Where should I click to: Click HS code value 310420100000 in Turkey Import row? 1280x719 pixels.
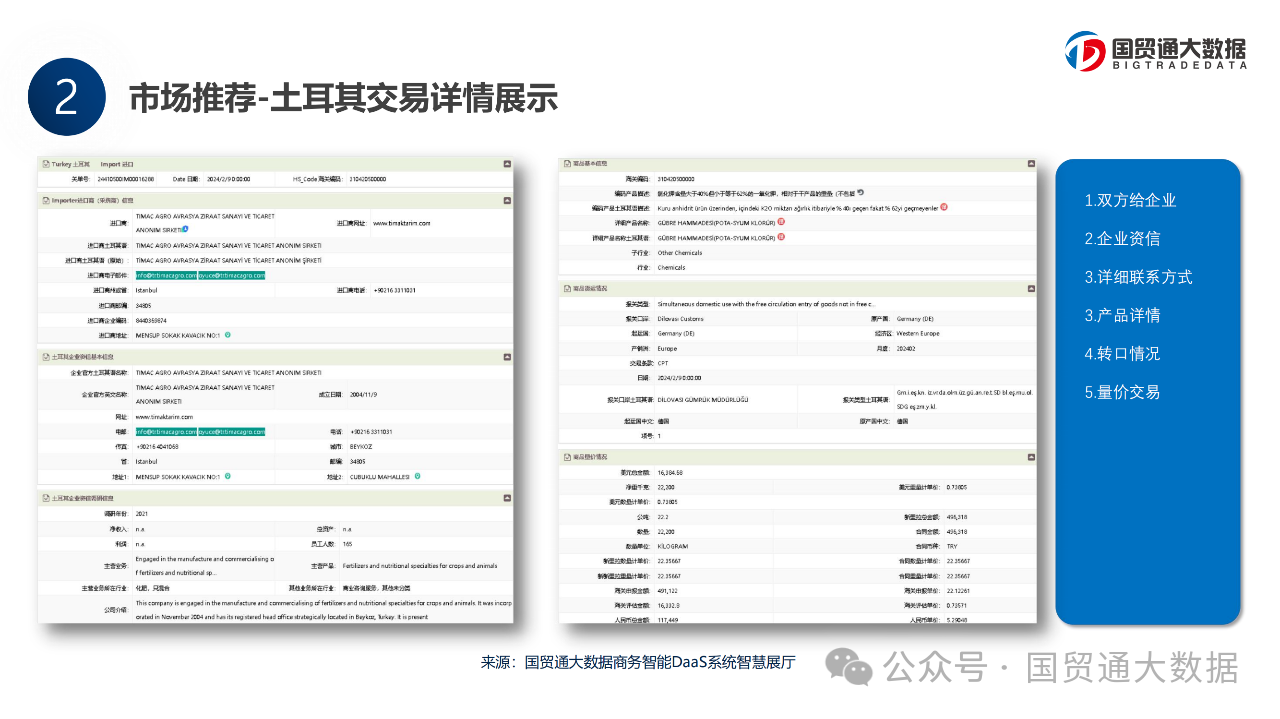(x=368, y=179)
